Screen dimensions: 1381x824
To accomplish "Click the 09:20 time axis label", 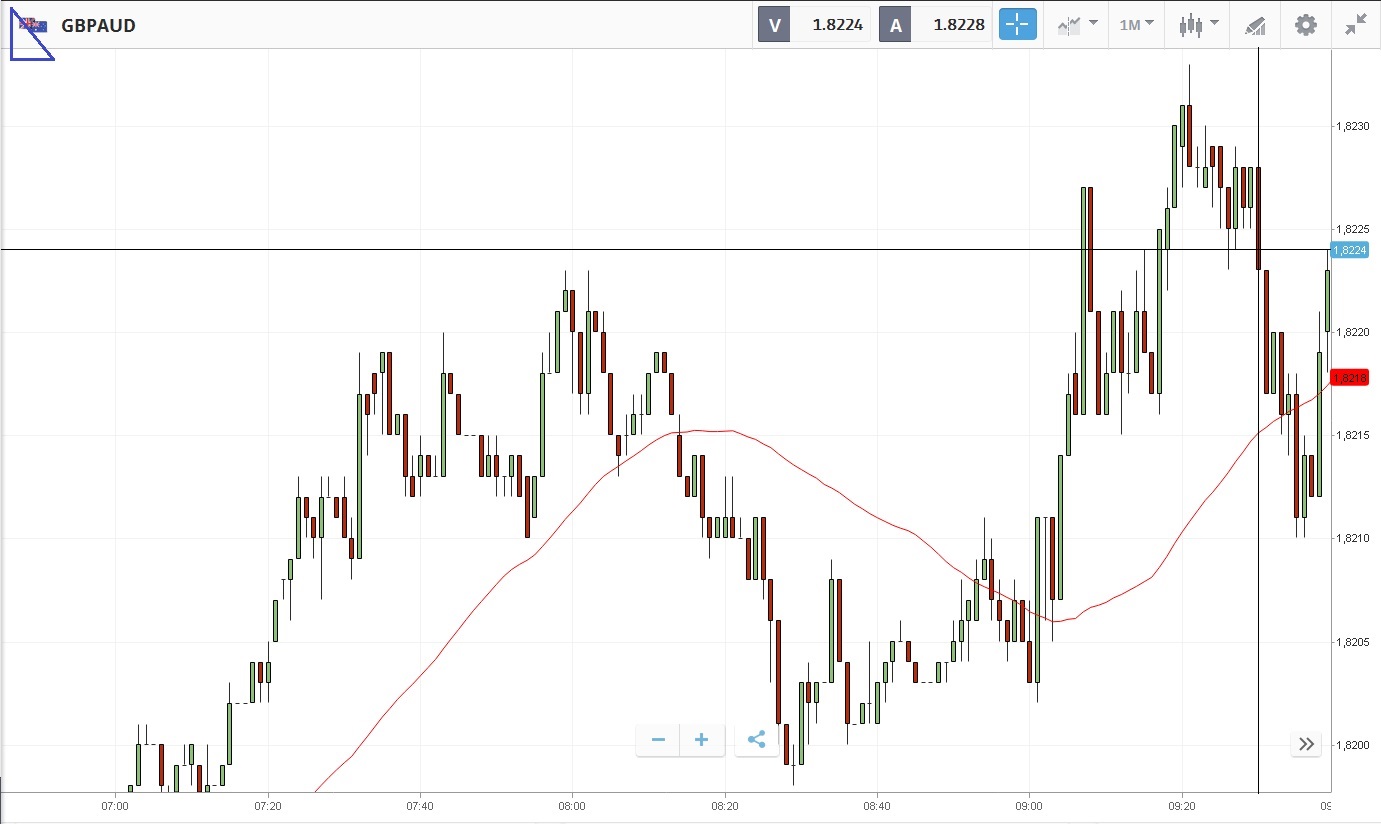I will 1181,805.
